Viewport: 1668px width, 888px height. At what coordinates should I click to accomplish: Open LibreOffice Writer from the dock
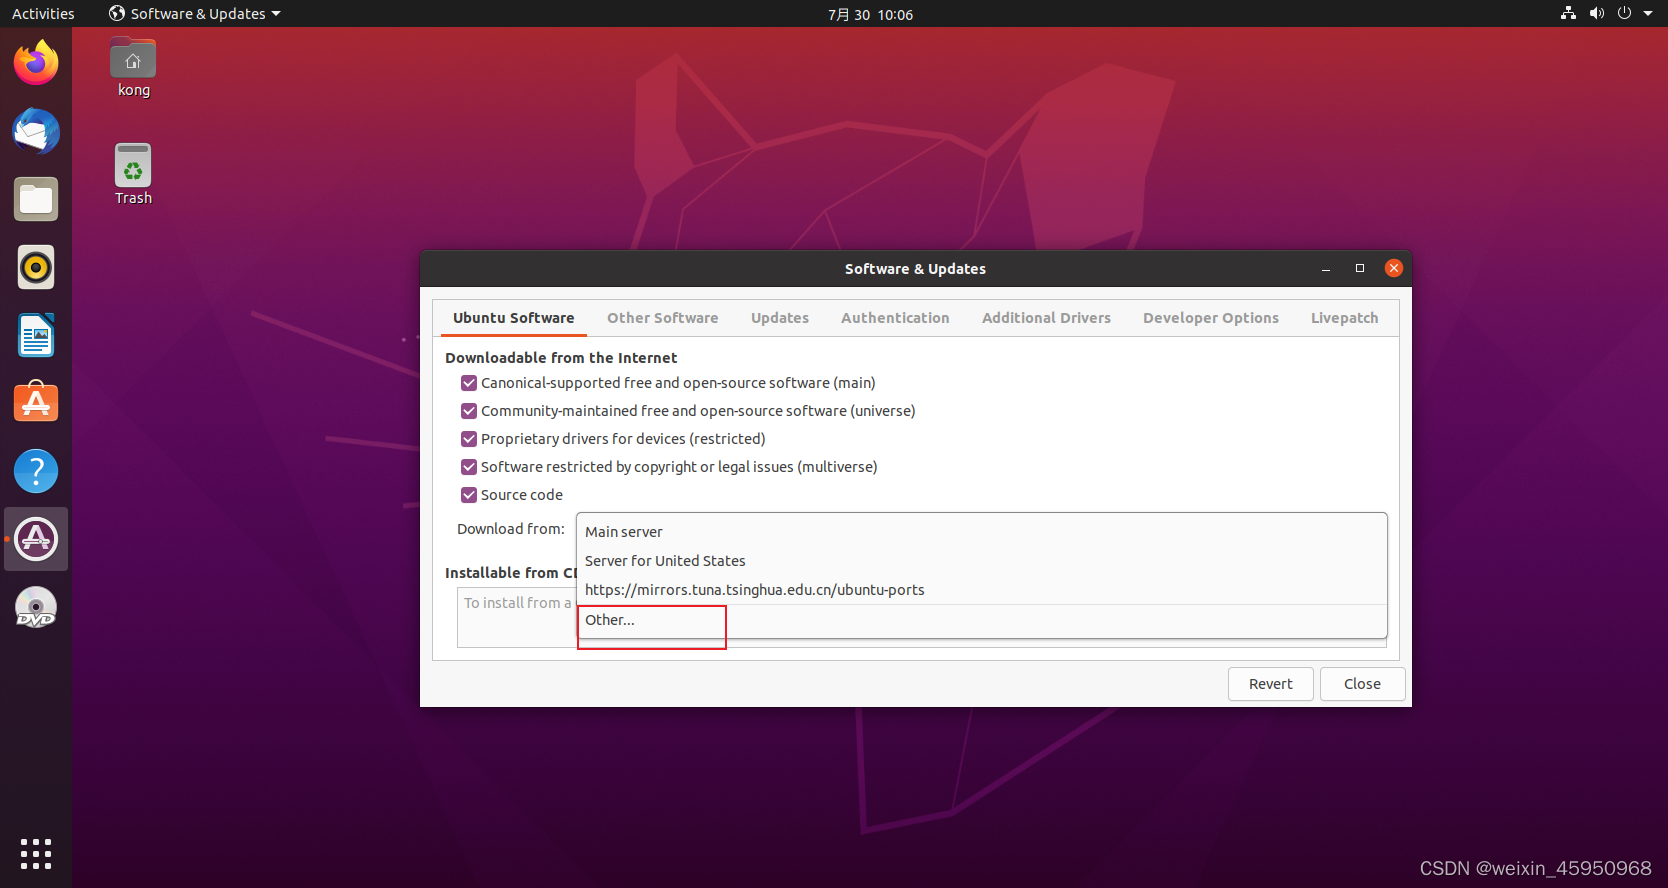click(x=36, y=335)
